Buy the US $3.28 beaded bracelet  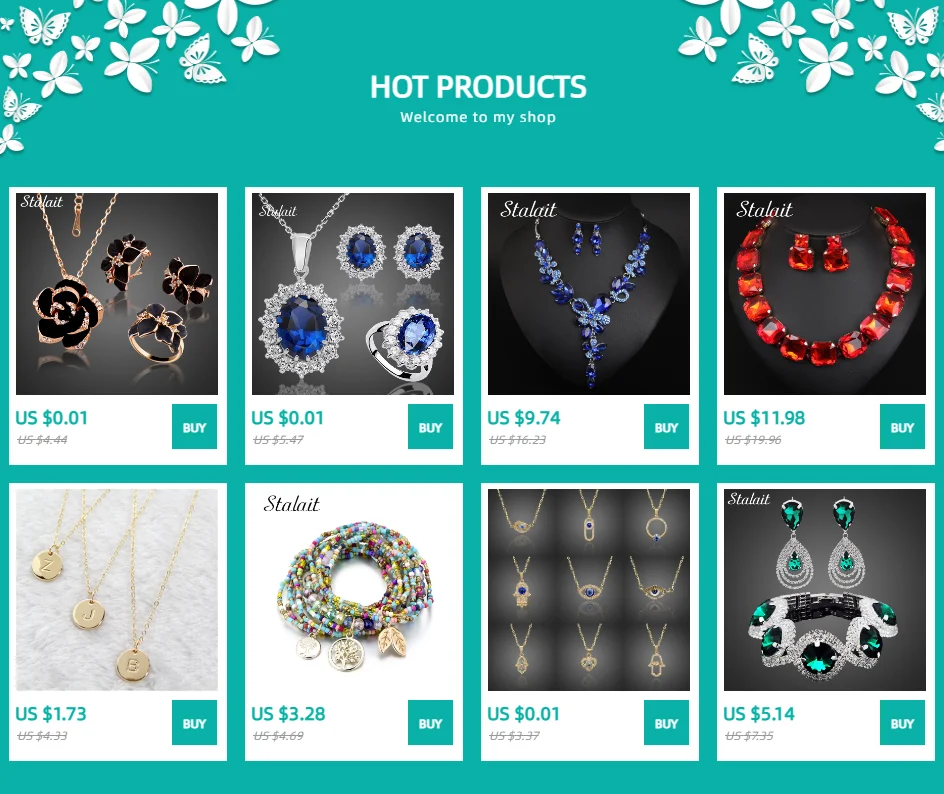point(430,723)
